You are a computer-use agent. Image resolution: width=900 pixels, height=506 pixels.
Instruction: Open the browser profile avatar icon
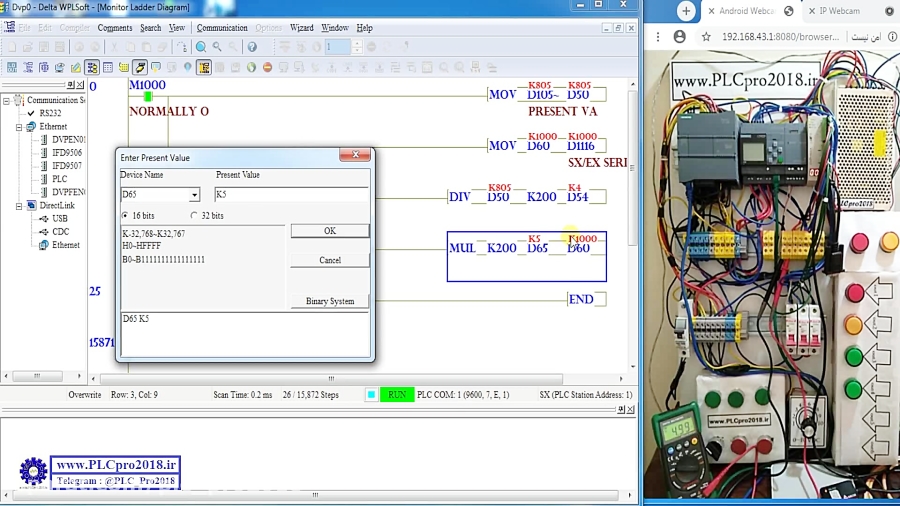coord(680,37)
